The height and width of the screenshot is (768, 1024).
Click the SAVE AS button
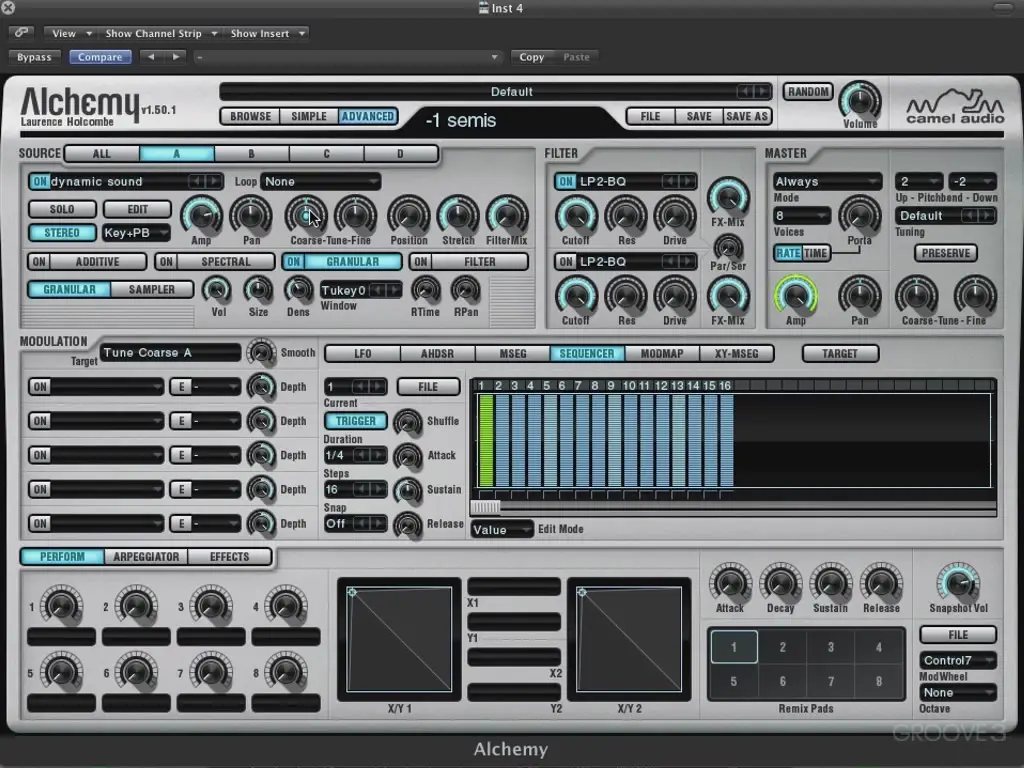point(746,116)
